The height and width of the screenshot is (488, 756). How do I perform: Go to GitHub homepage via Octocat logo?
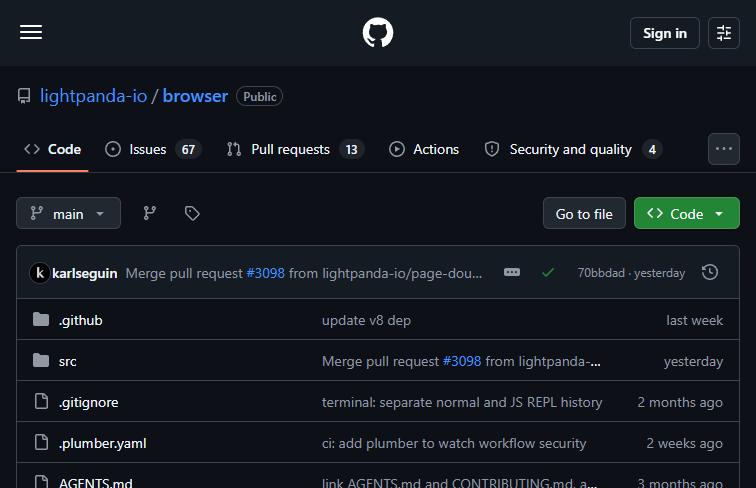pyautogui.click(x=378, y=32)
